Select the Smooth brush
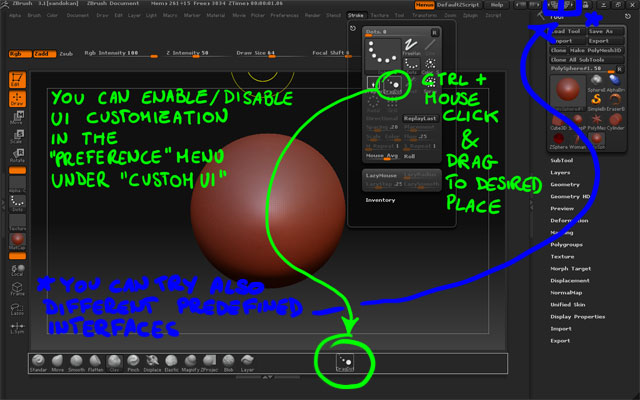This screenshot has height=400, width=640. click(76, 363)
